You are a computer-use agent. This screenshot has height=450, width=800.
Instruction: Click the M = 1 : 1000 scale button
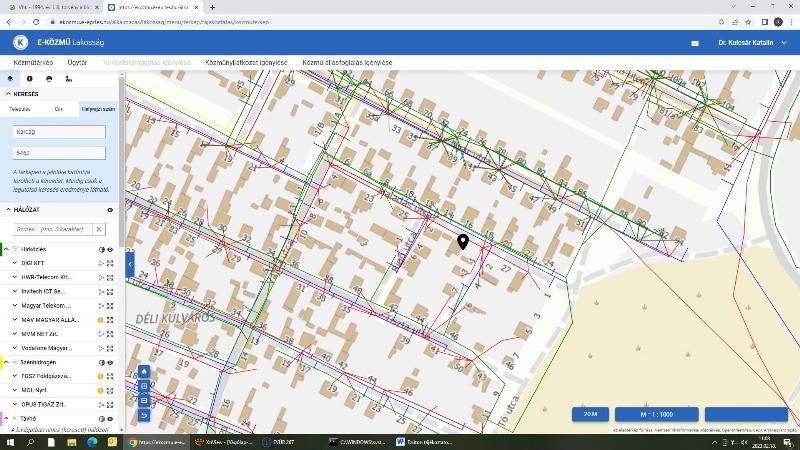[657, 414]
